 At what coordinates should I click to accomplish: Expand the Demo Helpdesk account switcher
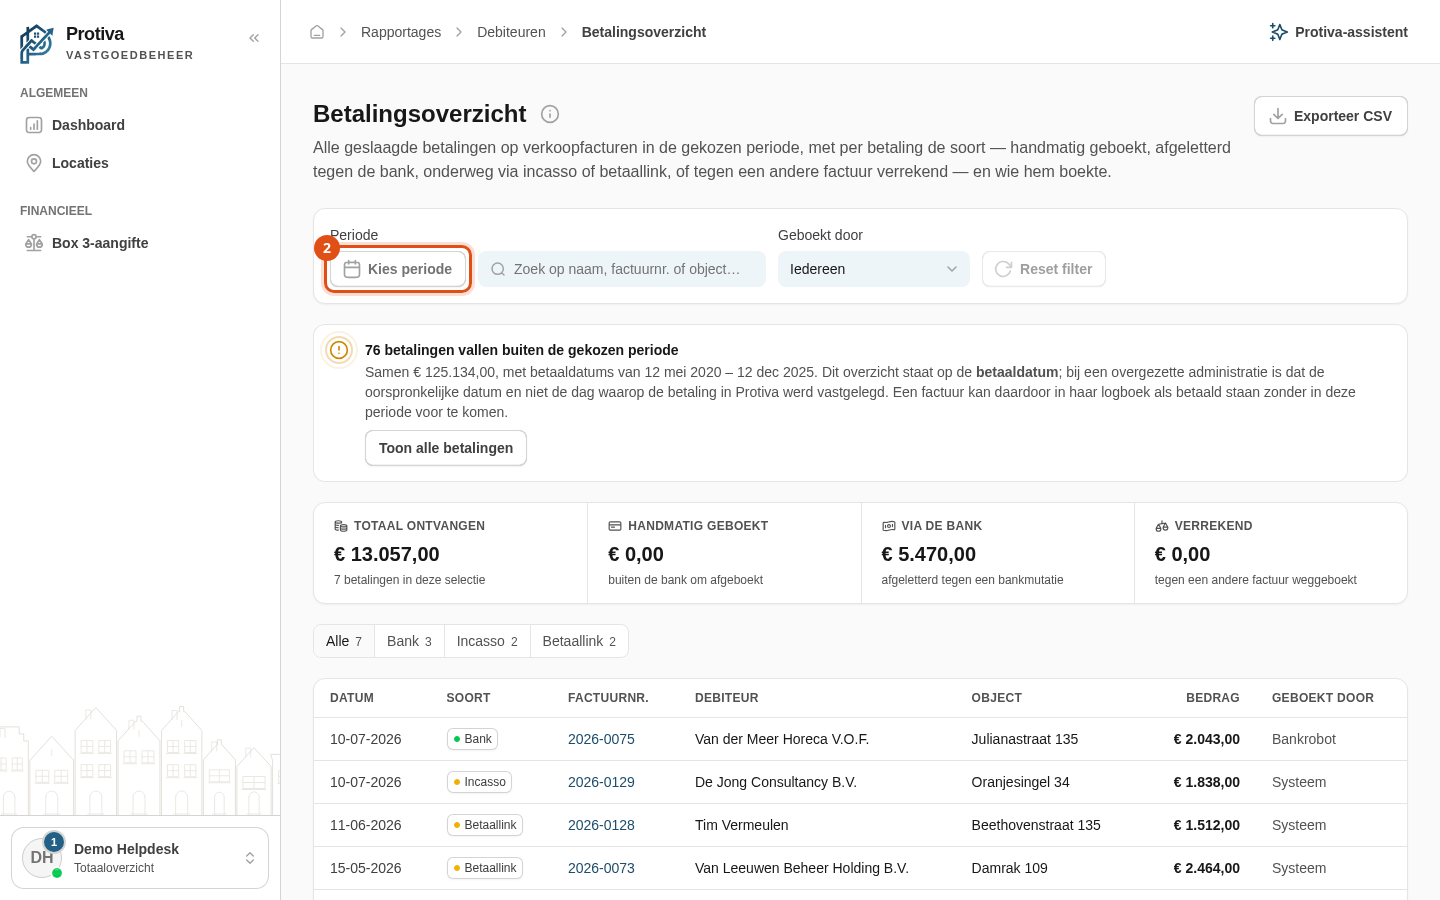(x=140, y=858)
